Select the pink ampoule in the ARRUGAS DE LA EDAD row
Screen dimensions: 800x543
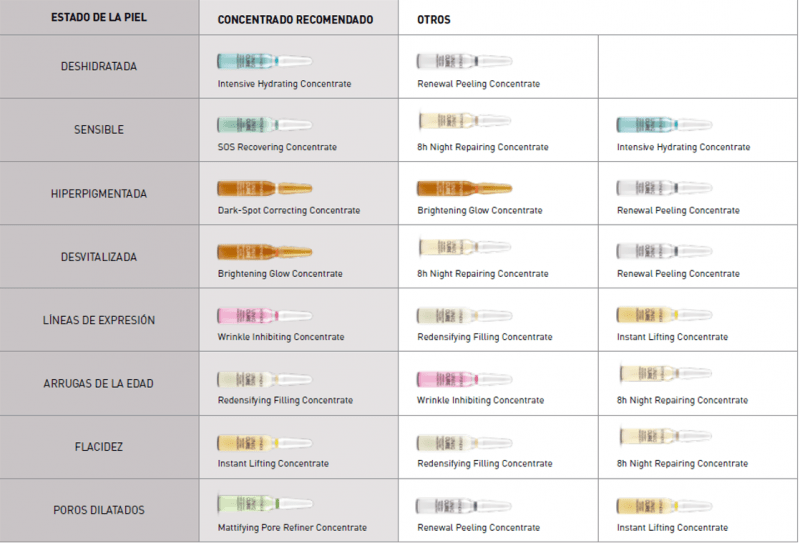click(x=464, y=379)
